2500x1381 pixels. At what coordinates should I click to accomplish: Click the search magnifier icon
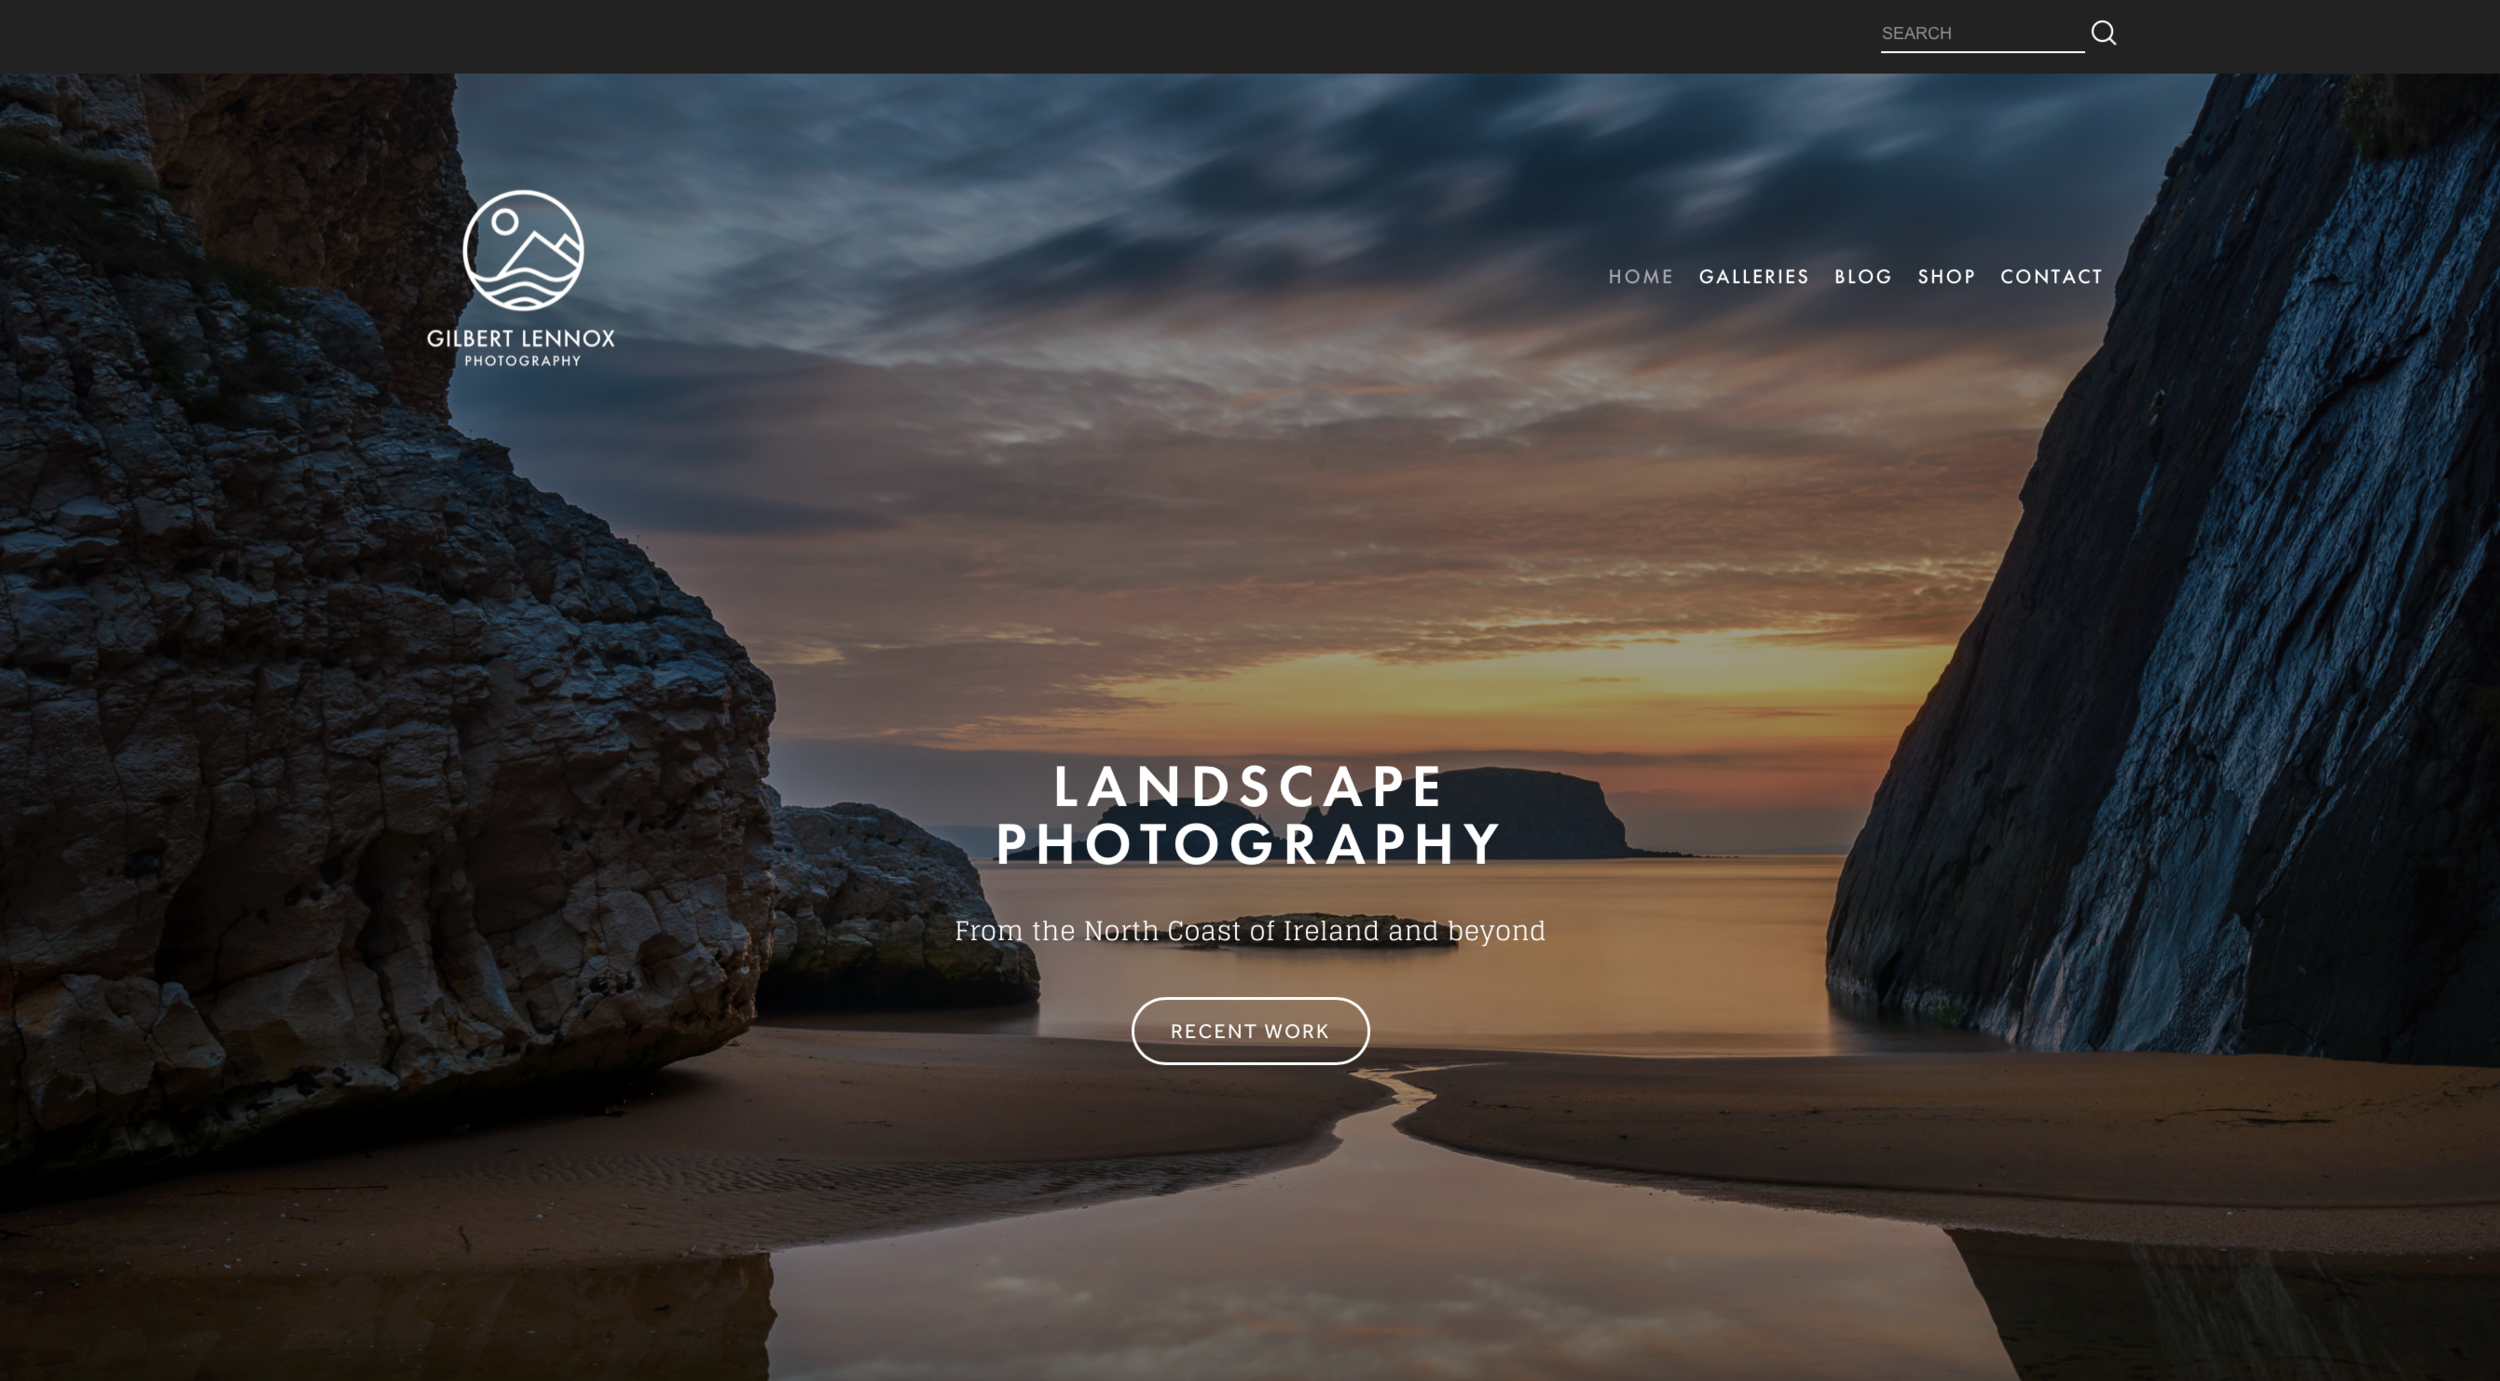2103,33
